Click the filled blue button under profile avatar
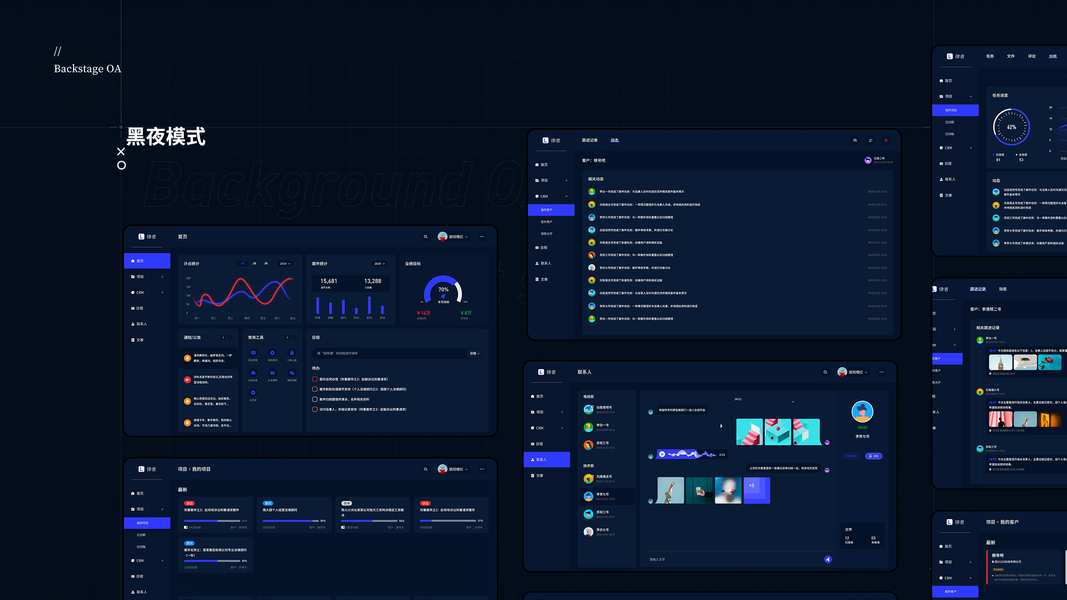 coord(874,456)
